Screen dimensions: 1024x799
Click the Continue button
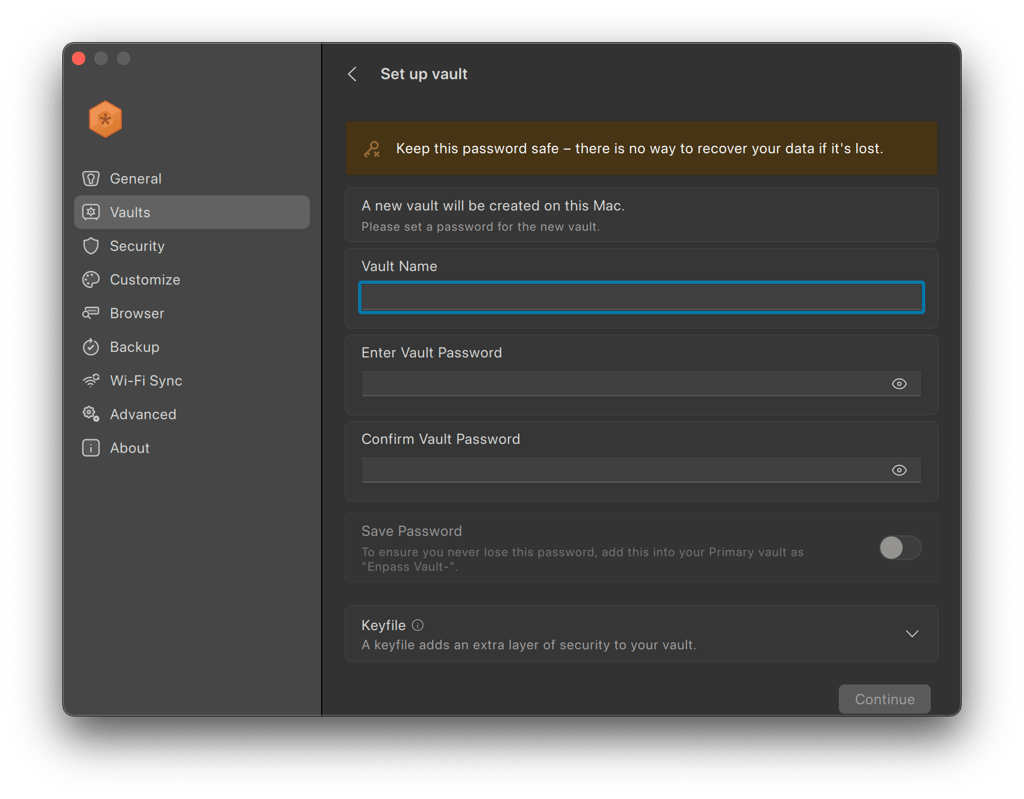point(884,699)
